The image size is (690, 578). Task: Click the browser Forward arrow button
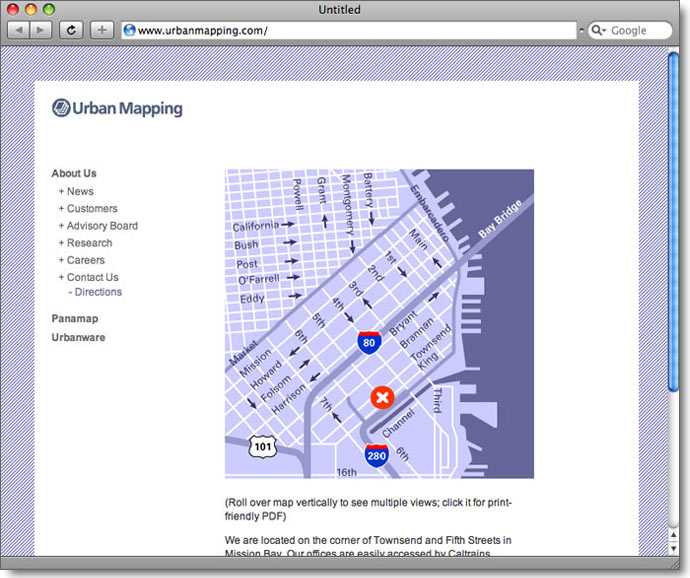pyautogui.click(x=40, y=30)
